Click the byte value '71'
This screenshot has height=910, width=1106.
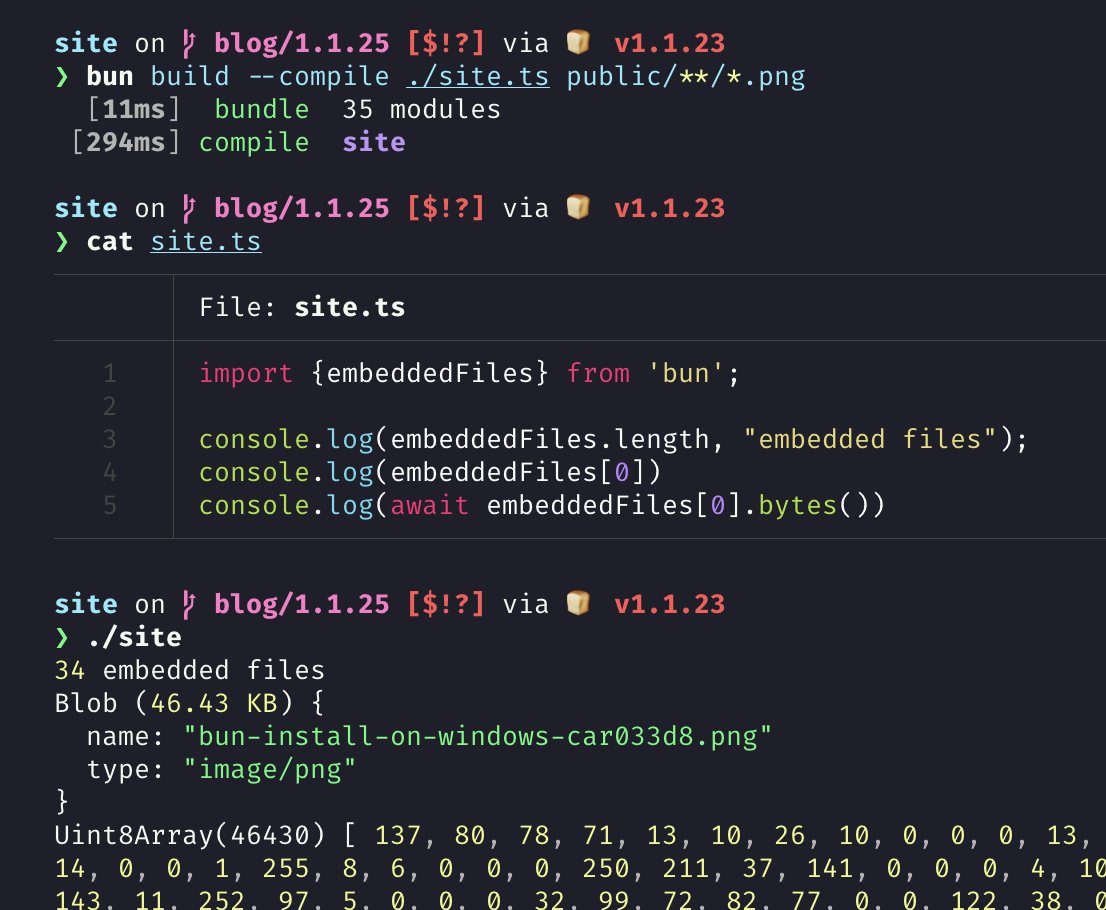click(598, 835)
